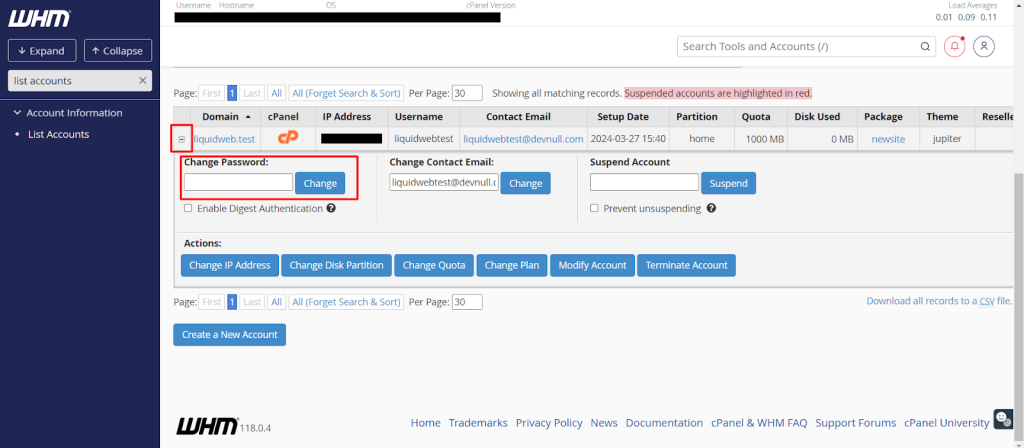This screenshot has height=448, width=1024.
Task: Click top pagination page 1
Action: pos(232,93)
